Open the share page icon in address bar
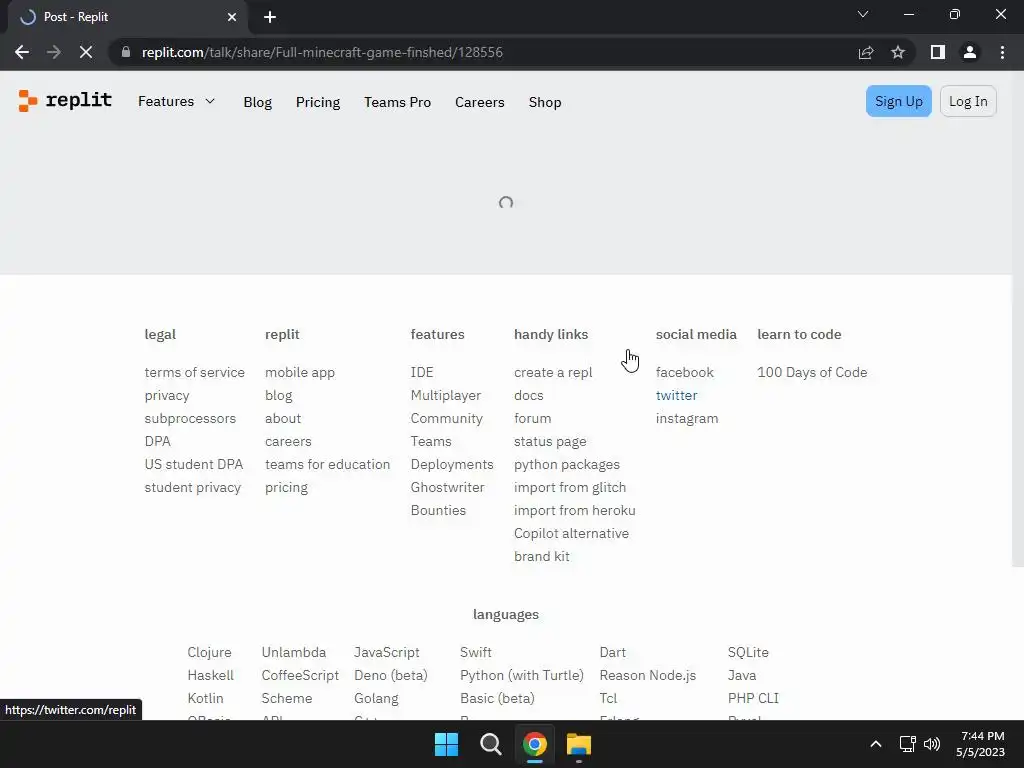This screenshot has width=1024, height=768. pos(866,52)
